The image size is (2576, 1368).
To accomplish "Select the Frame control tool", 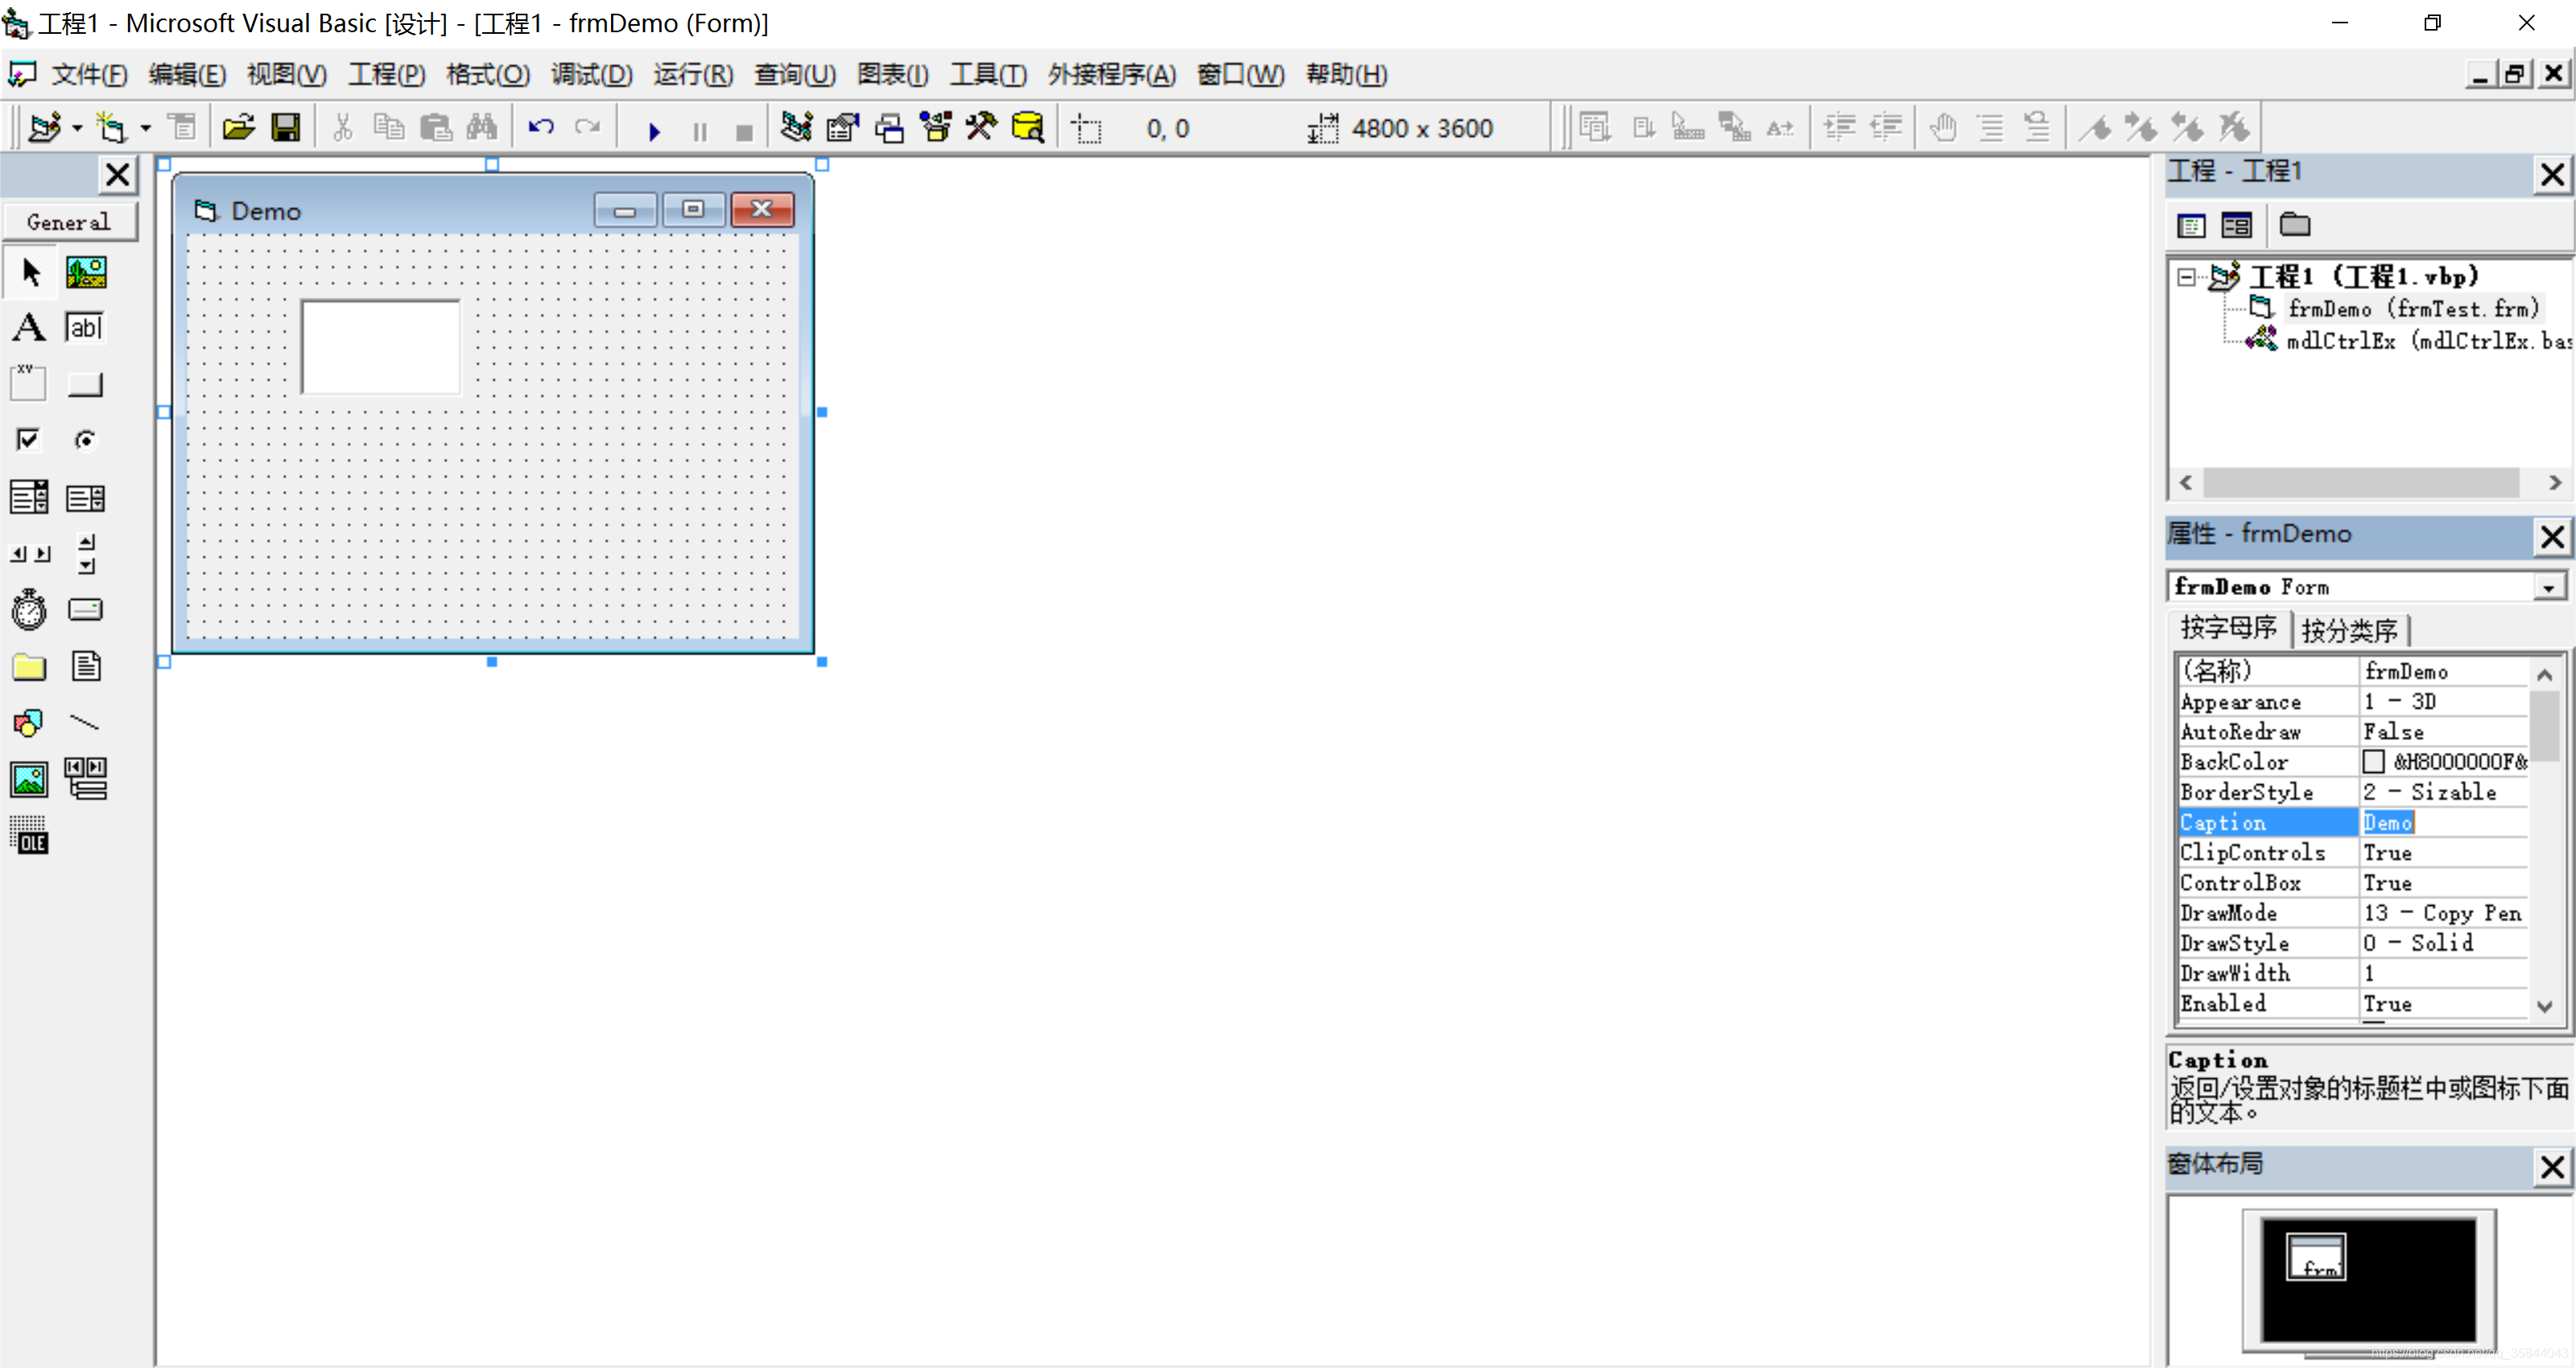I will 30,384.
